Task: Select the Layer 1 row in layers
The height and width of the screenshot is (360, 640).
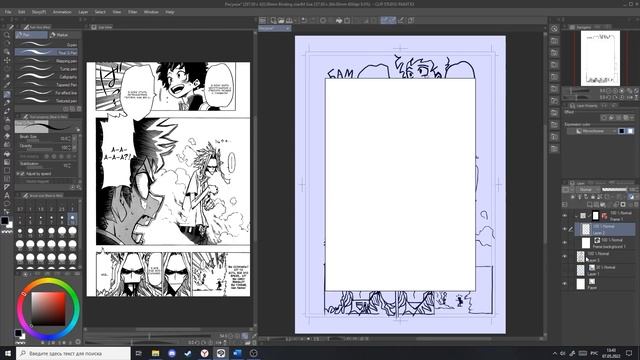Action: tap(606, 270)
